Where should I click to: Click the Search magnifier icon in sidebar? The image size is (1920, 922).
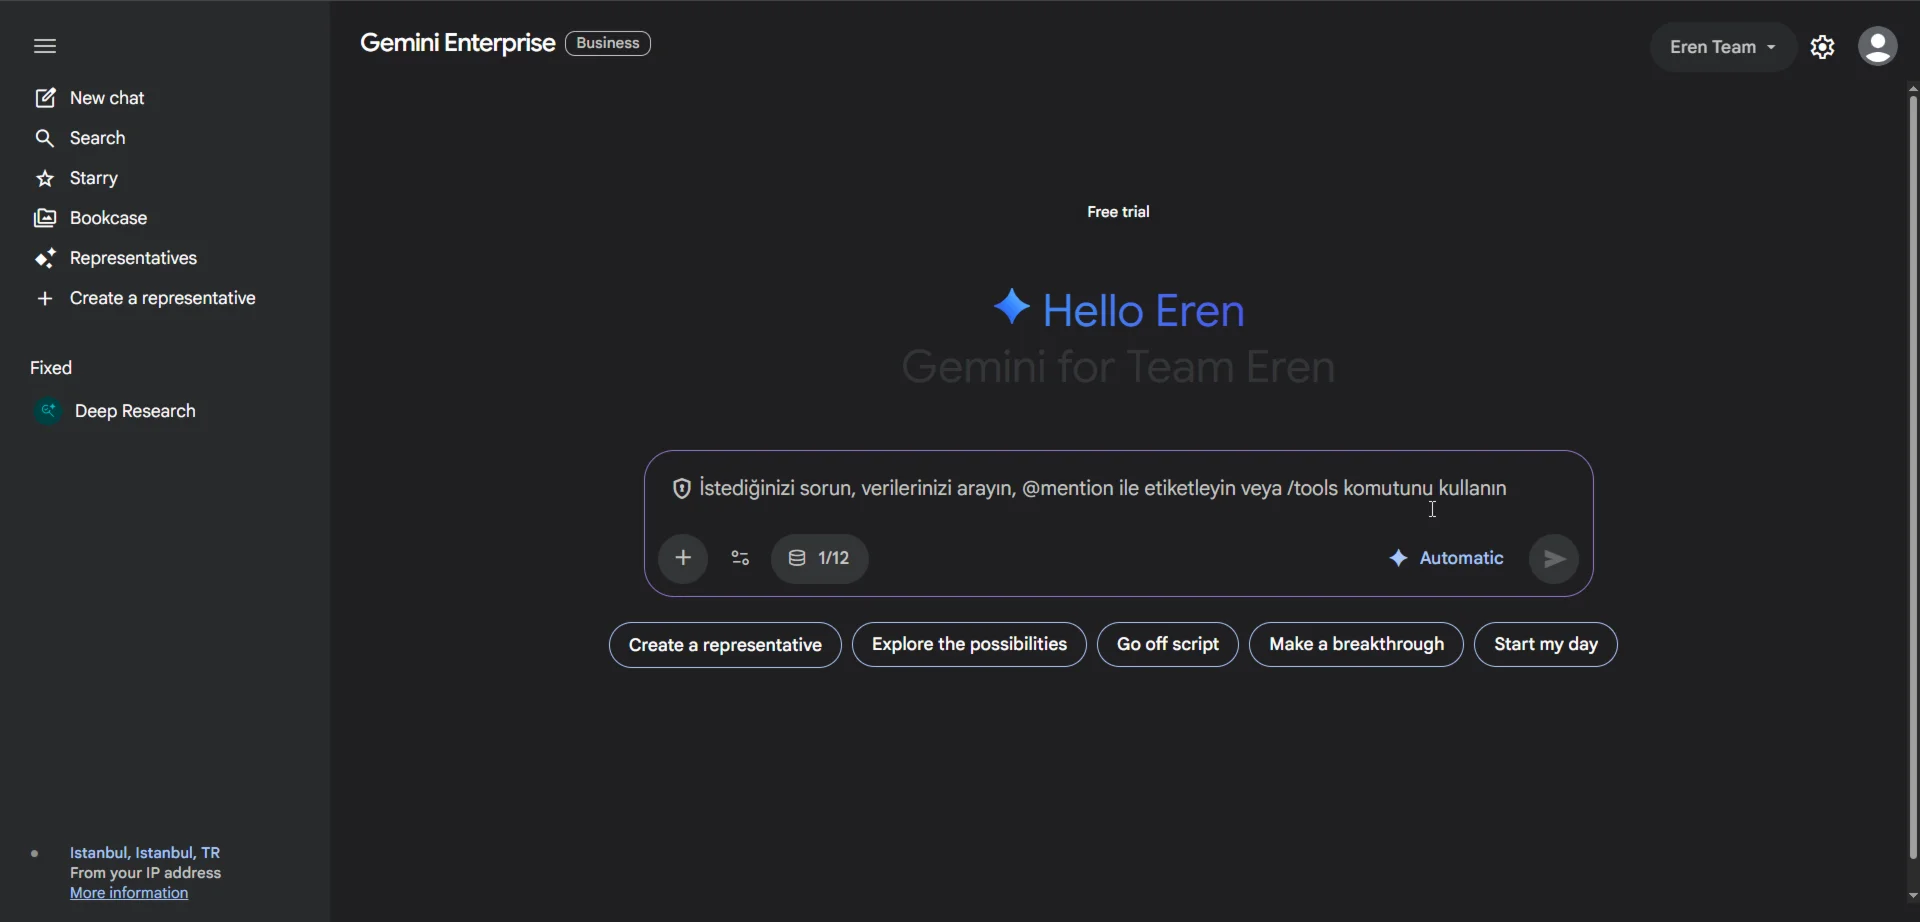(x=45, y=138)
